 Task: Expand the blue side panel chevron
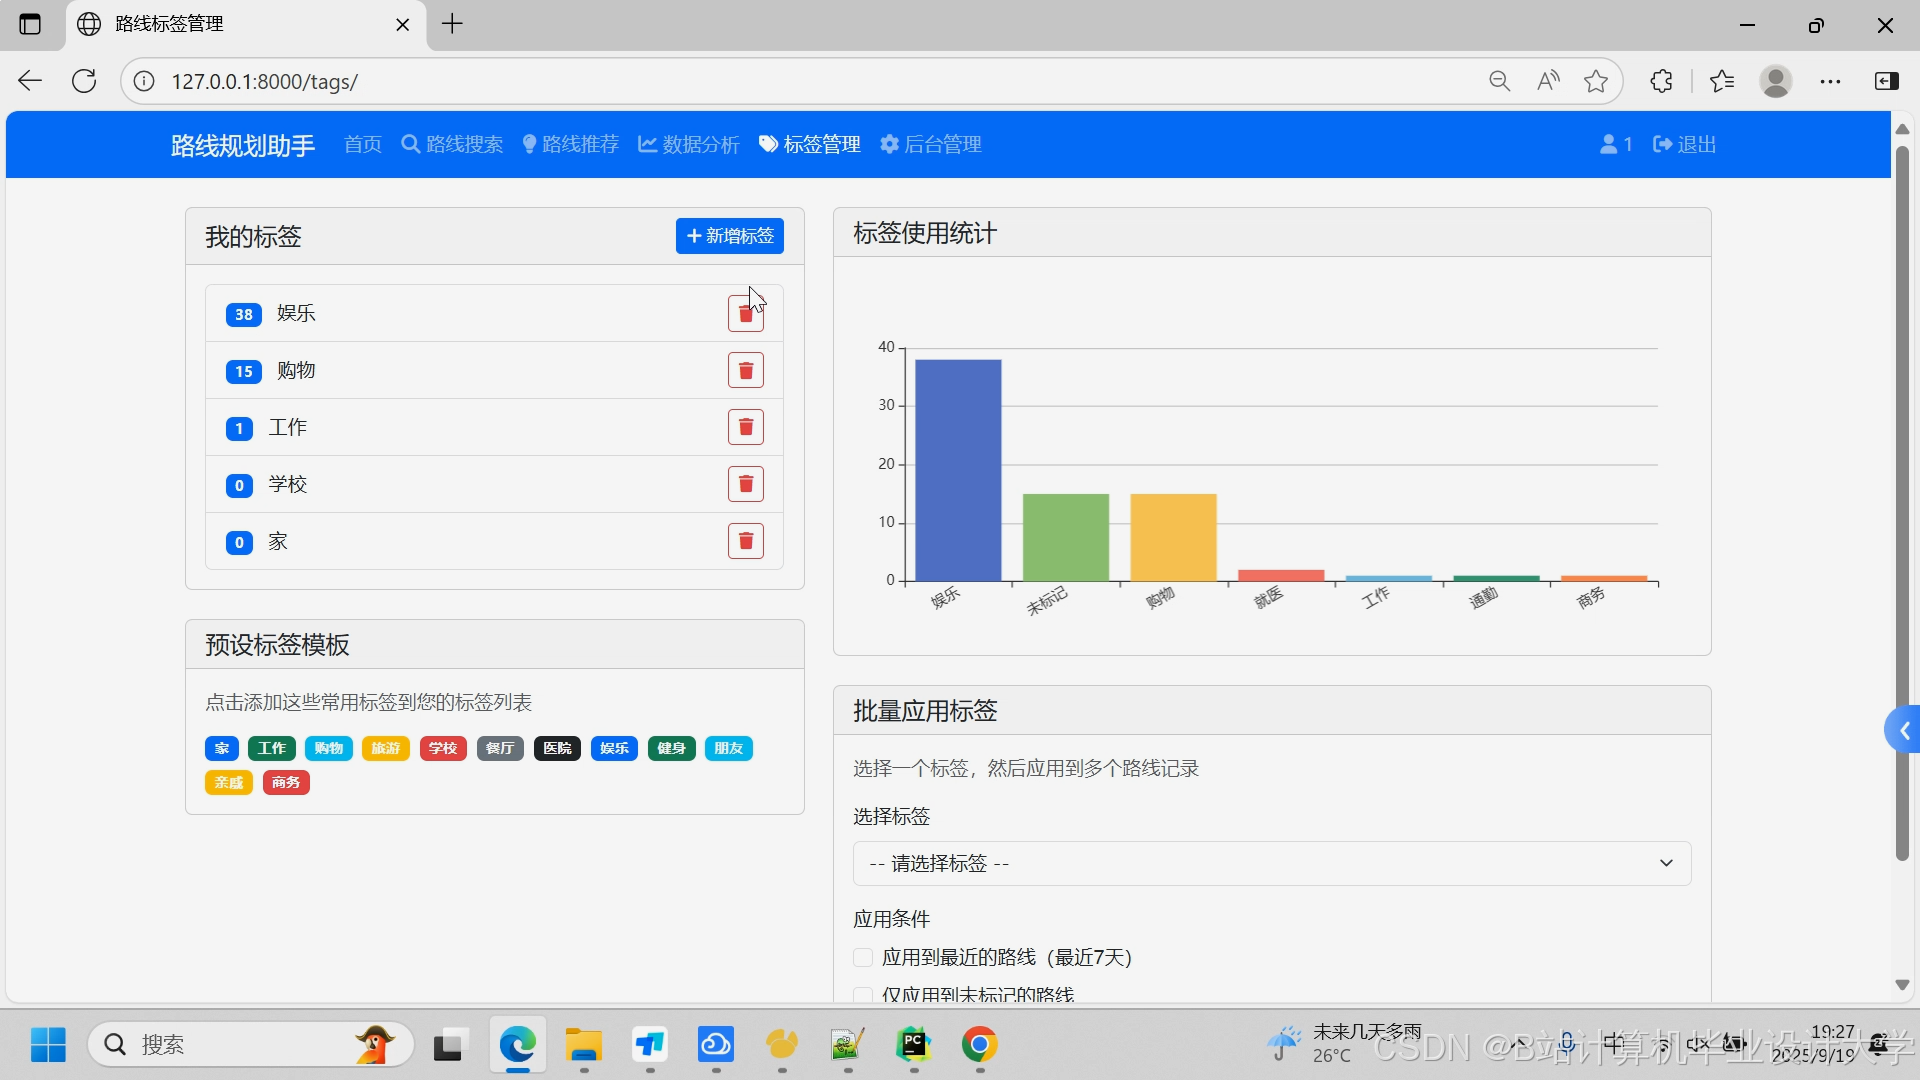[x=1904, y=731]
